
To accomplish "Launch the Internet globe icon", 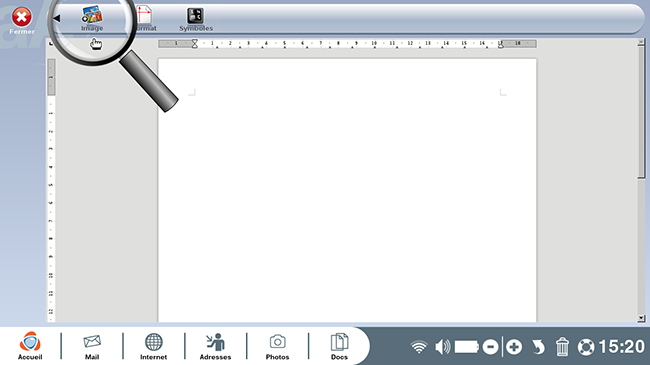I will click(153, 342).
